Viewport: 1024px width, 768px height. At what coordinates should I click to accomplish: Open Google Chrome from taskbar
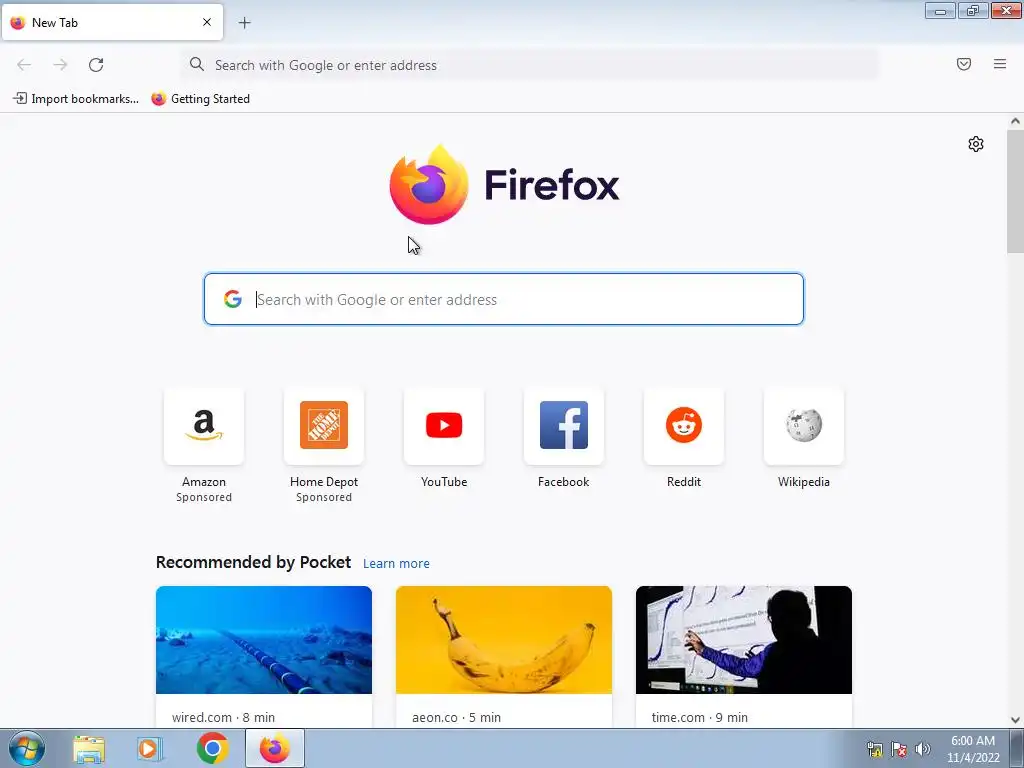212,748
